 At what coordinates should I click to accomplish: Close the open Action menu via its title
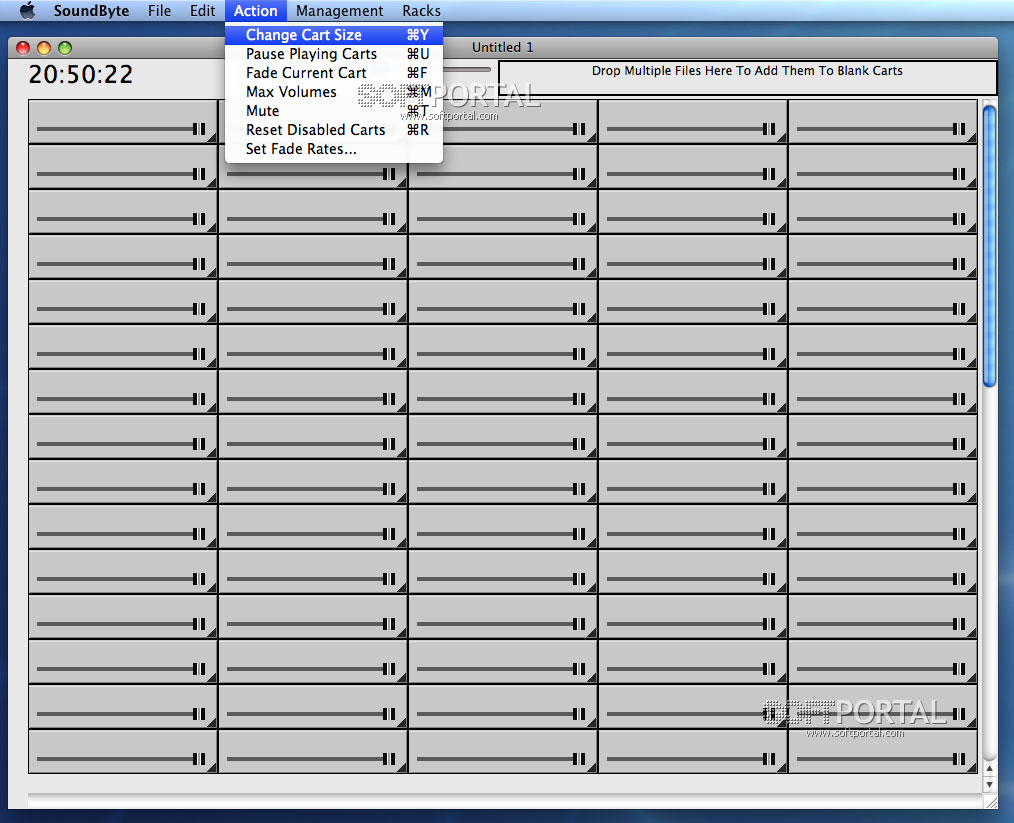(255, 11)
